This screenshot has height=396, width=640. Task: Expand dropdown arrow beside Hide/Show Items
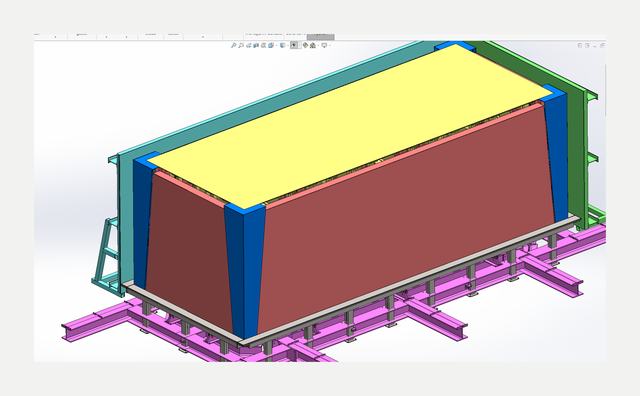pyautogui.click(x=300, y=45)
